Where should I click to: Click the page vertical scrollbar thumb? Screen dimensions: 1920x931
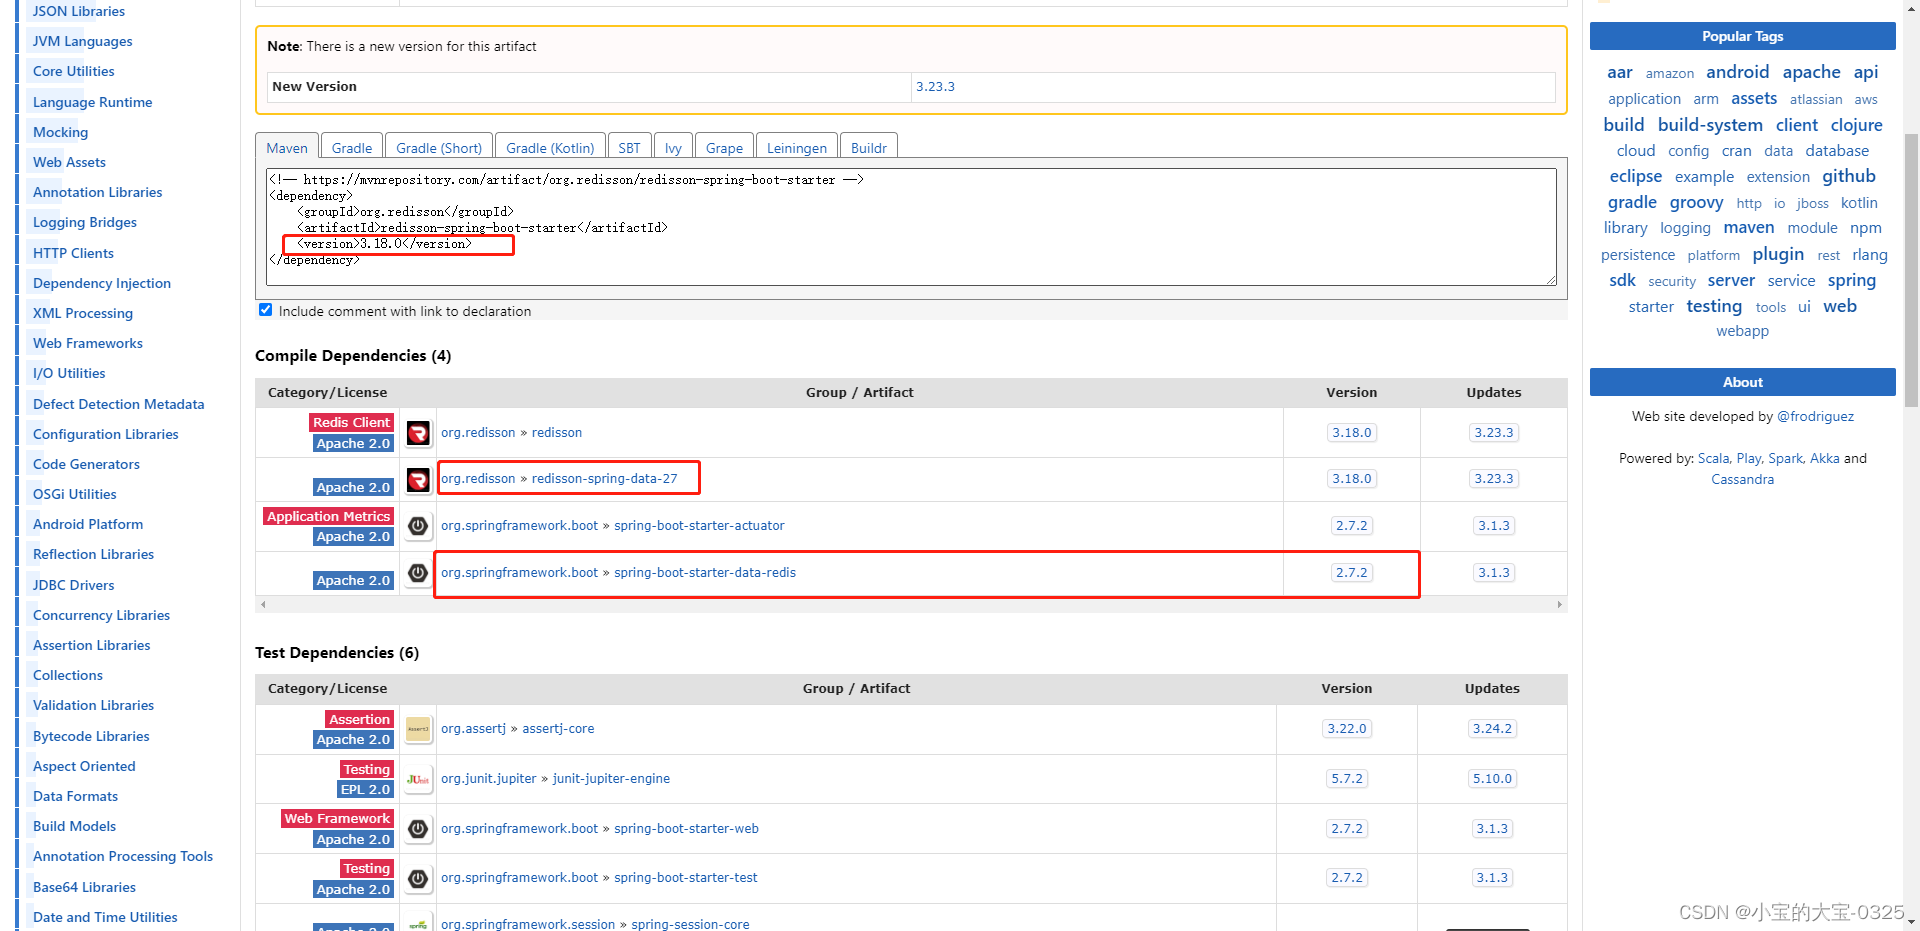[1911, 270]
